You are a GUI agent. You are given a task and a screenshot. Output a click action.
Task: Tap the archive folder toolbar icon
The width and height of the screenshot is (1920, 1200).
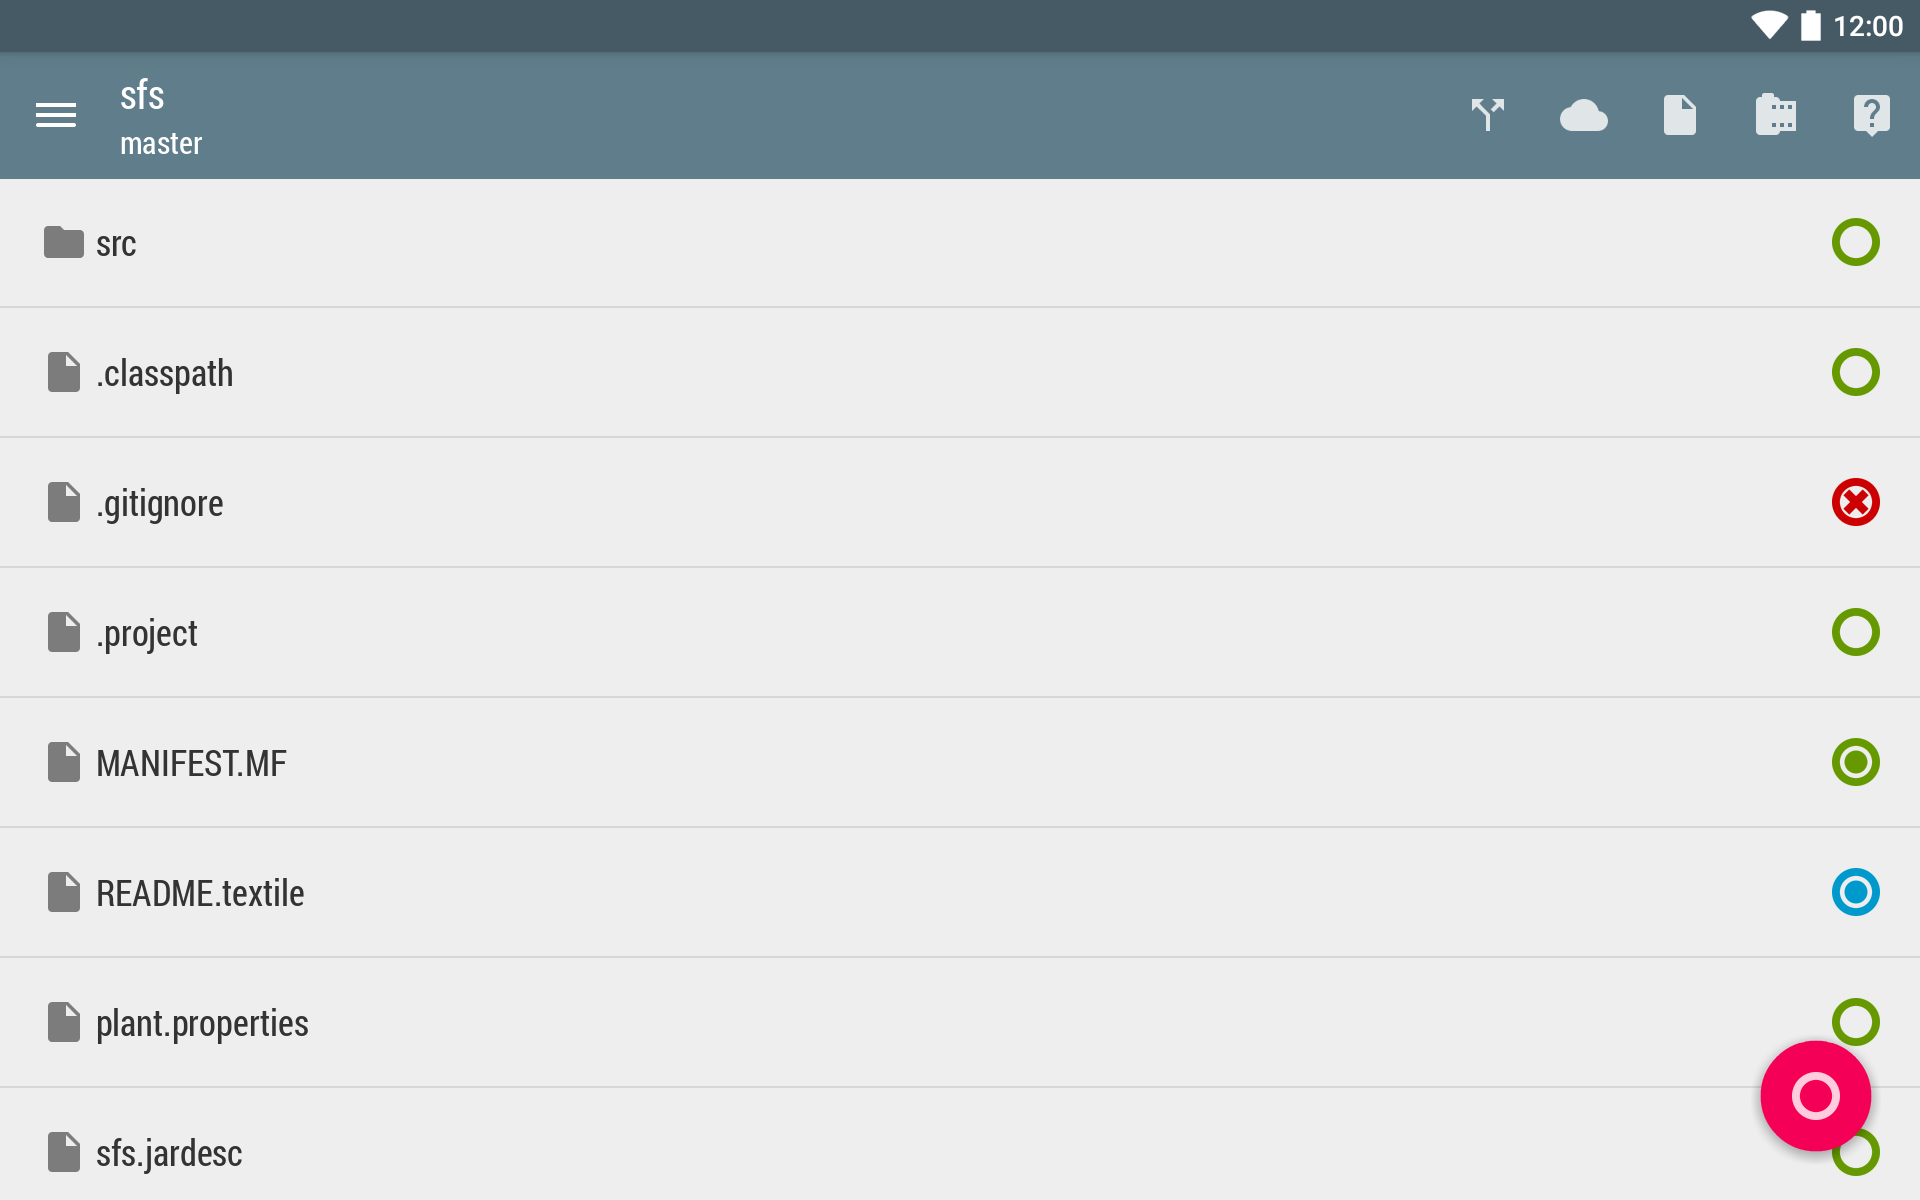(x=1776, y=116)
